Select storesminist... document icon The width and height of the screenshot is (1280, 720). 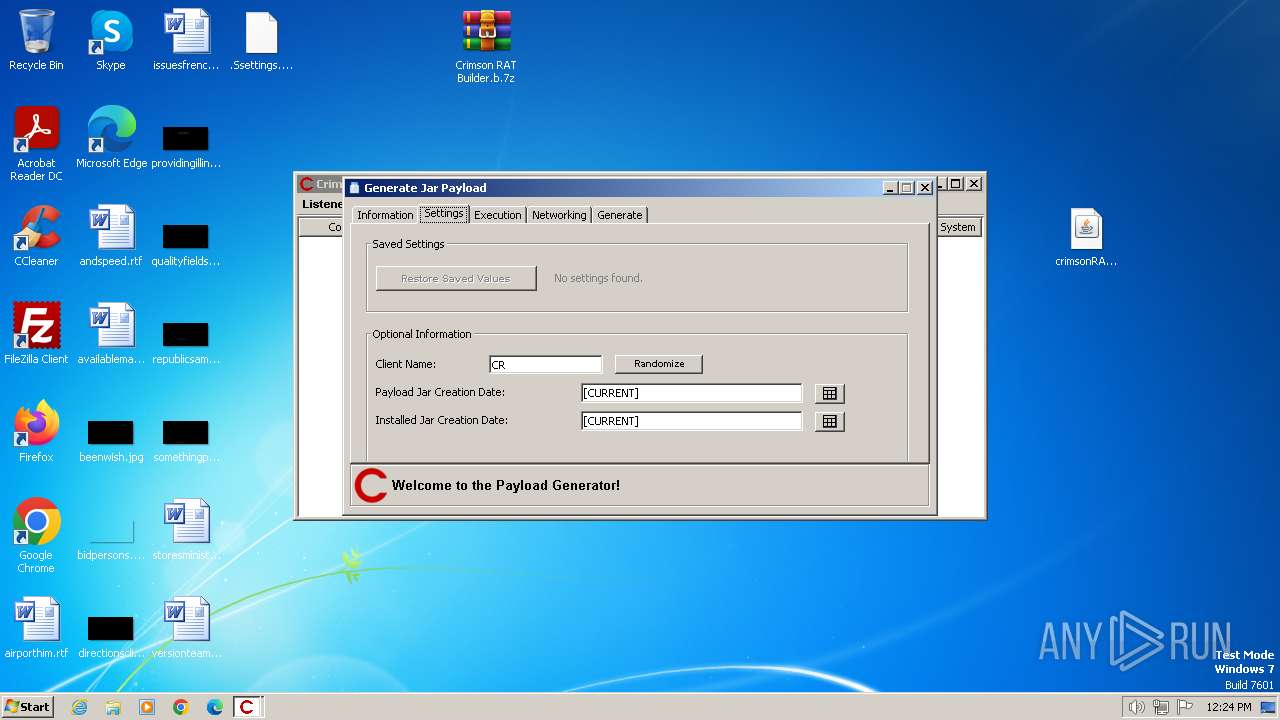(x=186, y=530)
